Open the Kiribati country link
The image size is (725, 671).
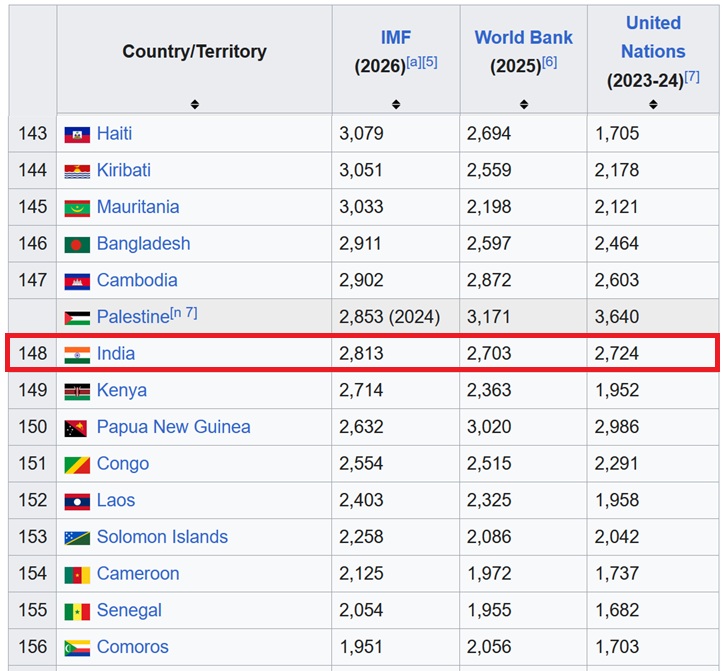123,170
